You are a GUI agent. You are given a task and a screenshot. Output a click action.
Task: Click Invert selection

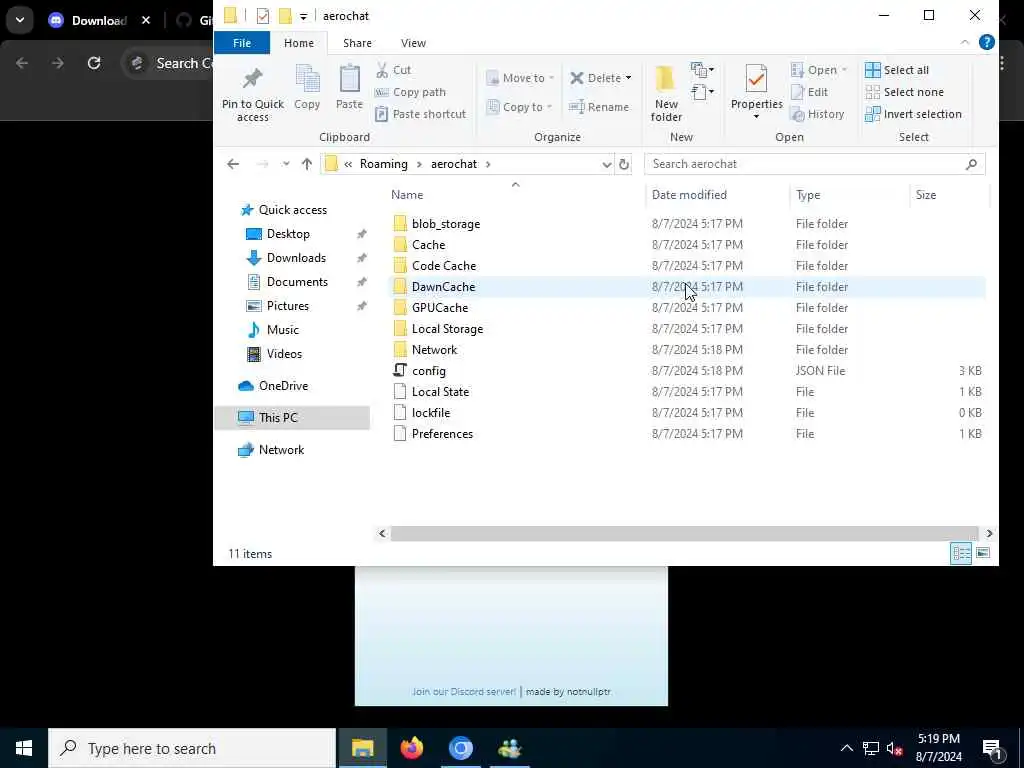tap(913, 114)
